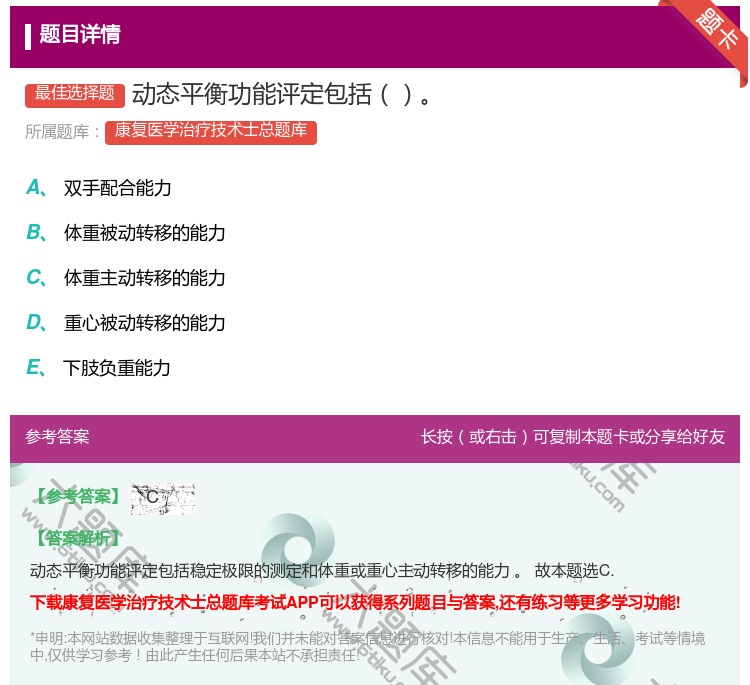This screenshot has width=750, height=685.
Task: Pick option C 体重主动转移的能力
Action: click(x=144, y=278)
